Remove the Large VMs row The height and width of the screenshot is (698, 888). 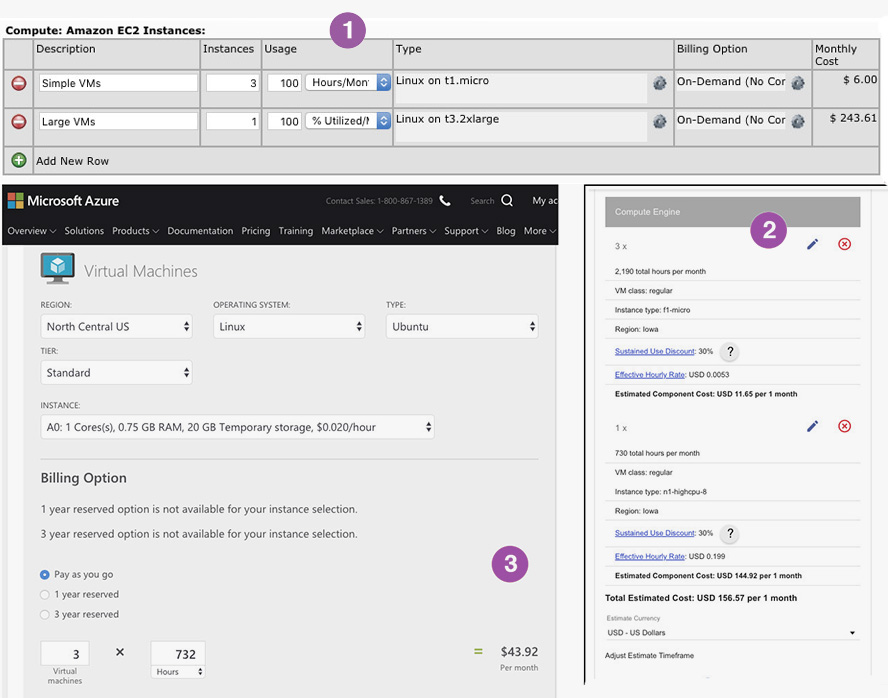tap(19, 122)
